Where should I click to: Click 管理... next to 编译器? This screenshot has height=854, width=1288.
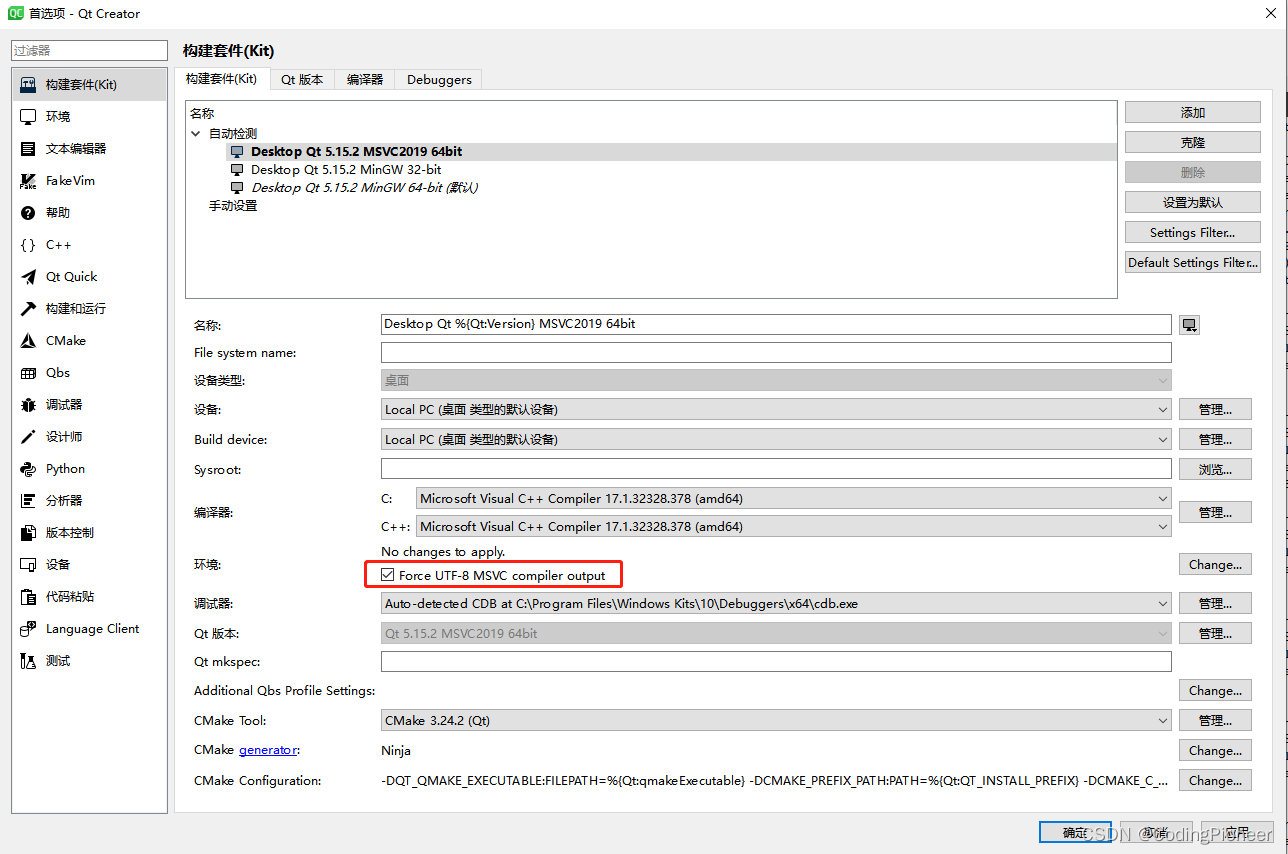pos(1215,512)
